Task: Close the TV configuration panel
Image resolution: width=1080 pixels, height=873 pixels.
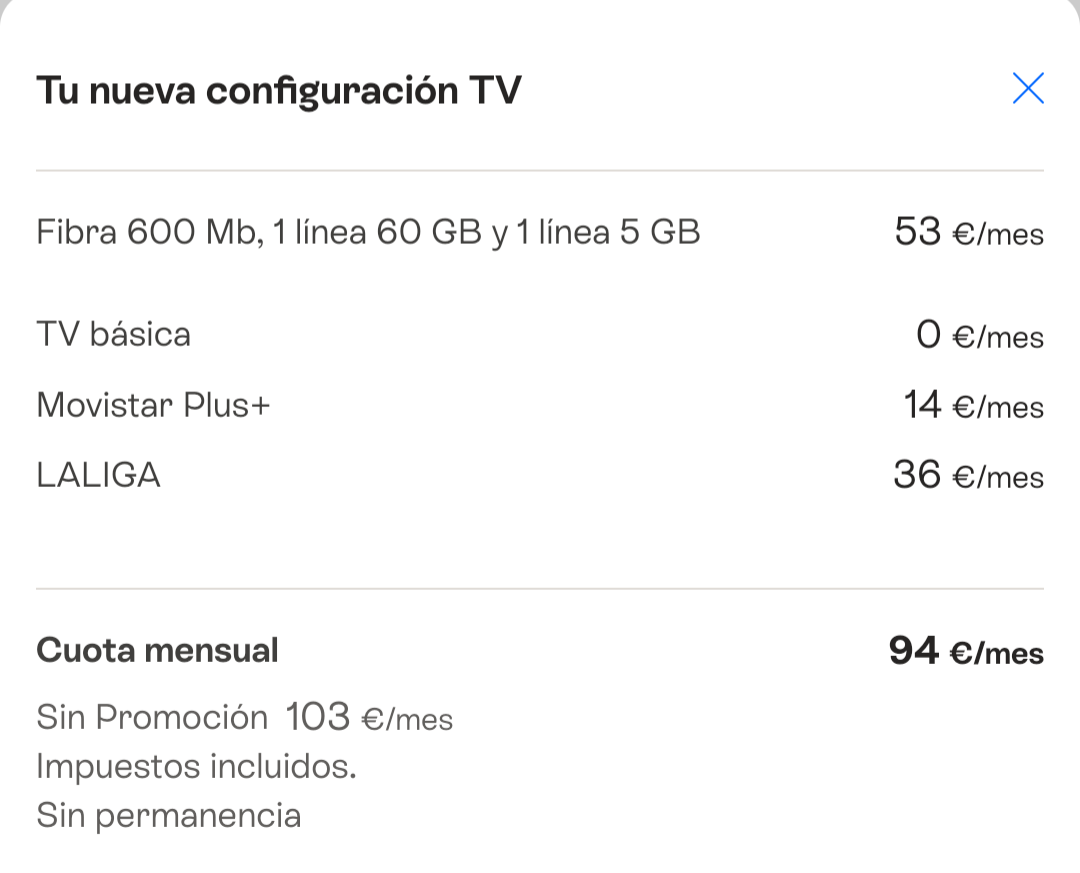Action: (1028, 89)
